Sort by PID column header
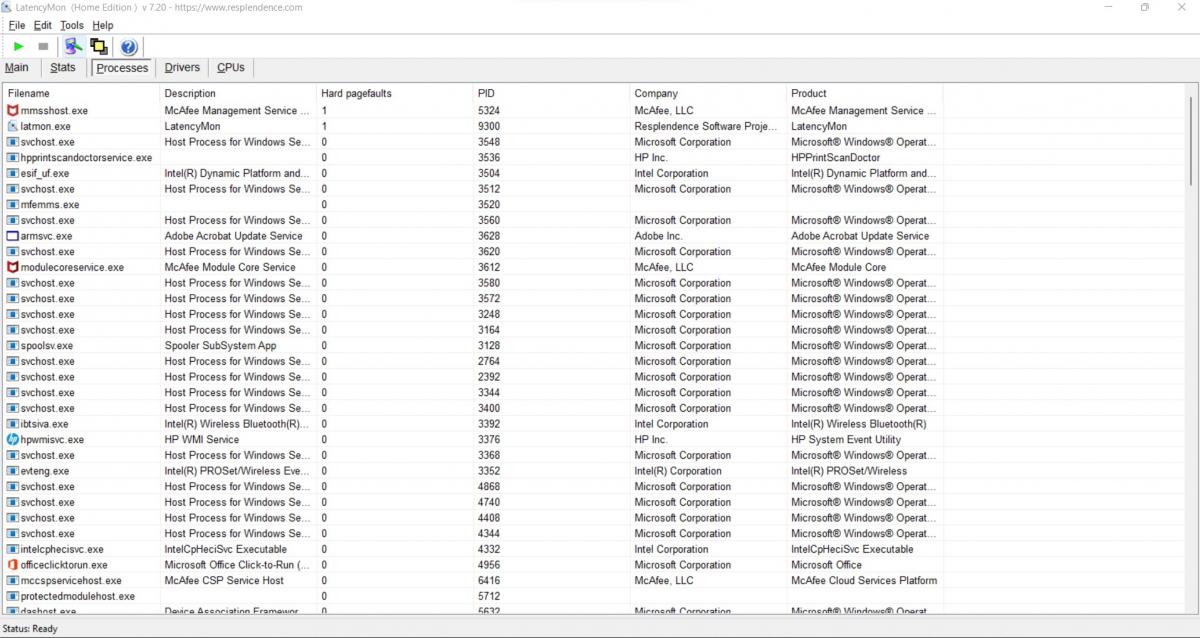Image resolution: width=1200 pixels, height=638 pixels. [552, 93]
